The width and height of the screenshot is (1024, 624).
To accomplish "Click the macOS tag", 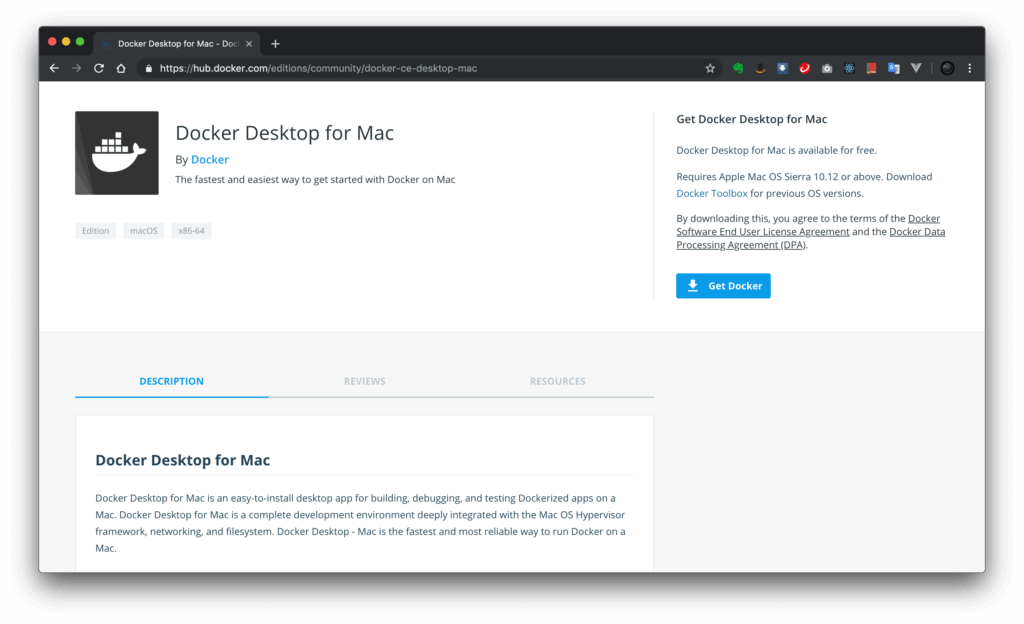I will (x=144, y=230).
